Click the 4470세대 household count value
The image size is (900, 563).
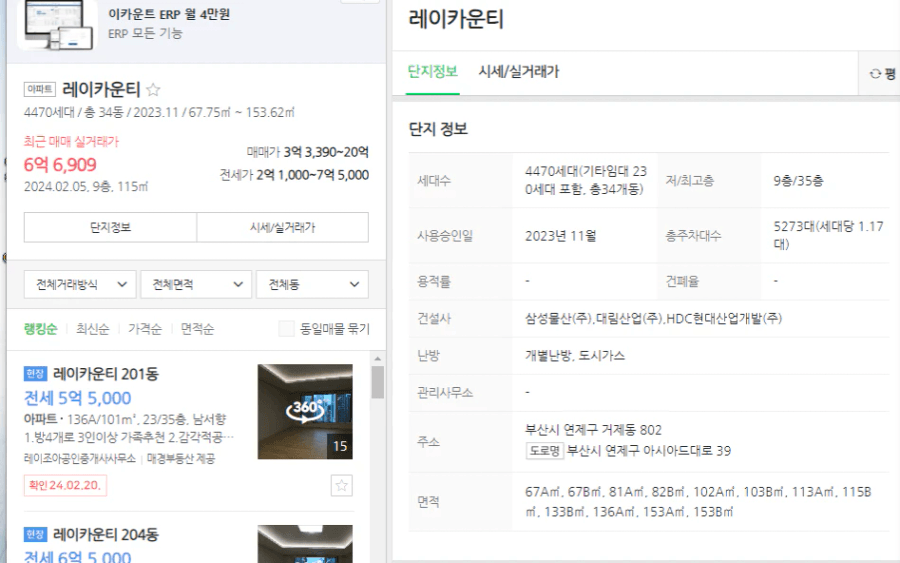tap(586, 180)
